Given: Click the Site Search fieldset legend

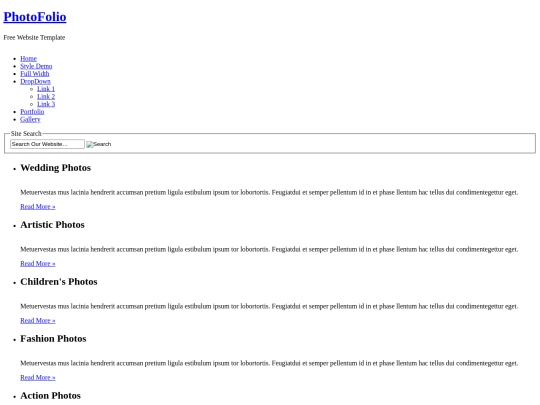Looking at the screenshot, I should (x=26, y=133).
